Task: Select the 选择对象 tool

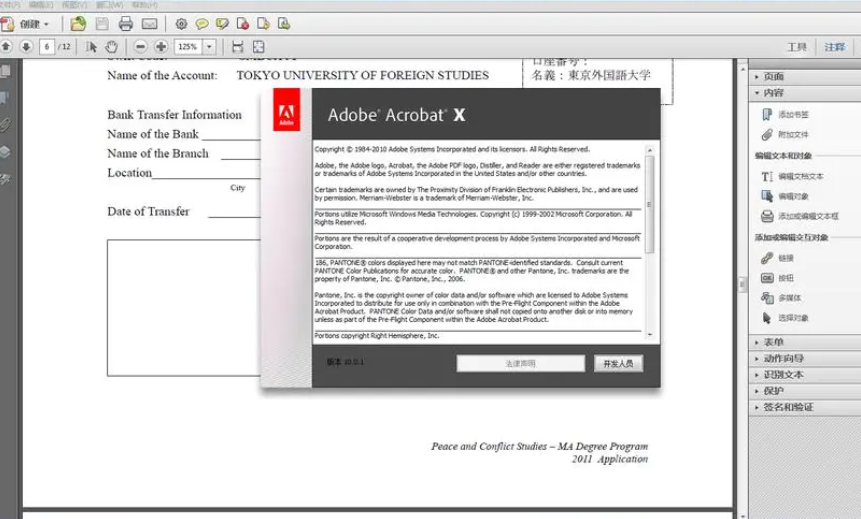Action: [x=785, y=318]
